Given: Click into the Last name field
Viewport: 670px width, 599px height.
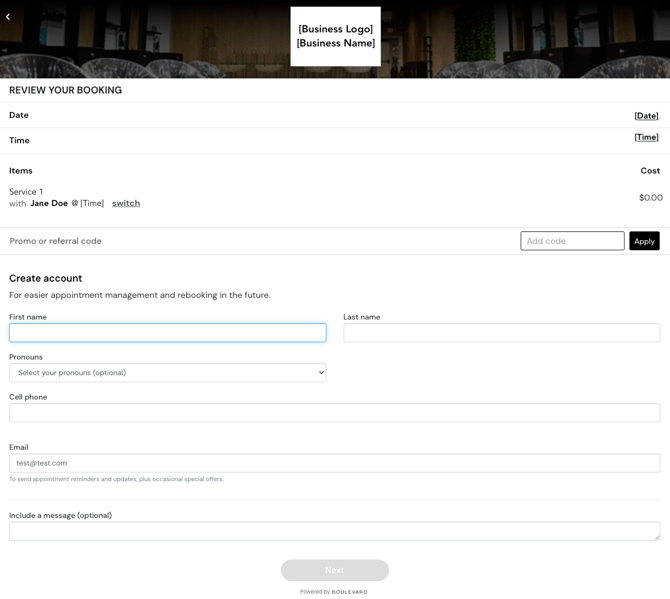Looking at the screenshot, I should [x=502, y=333].
